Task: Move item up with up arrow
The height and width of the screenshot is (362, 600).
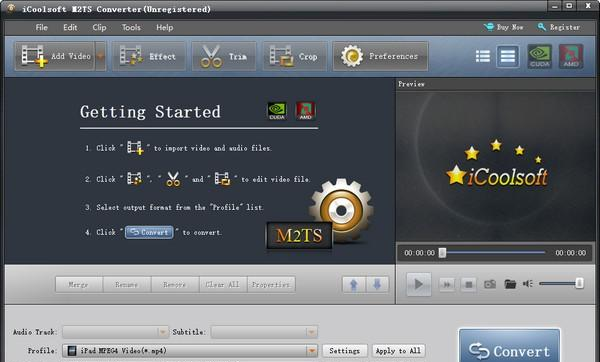Action: (x=354, y=285)
